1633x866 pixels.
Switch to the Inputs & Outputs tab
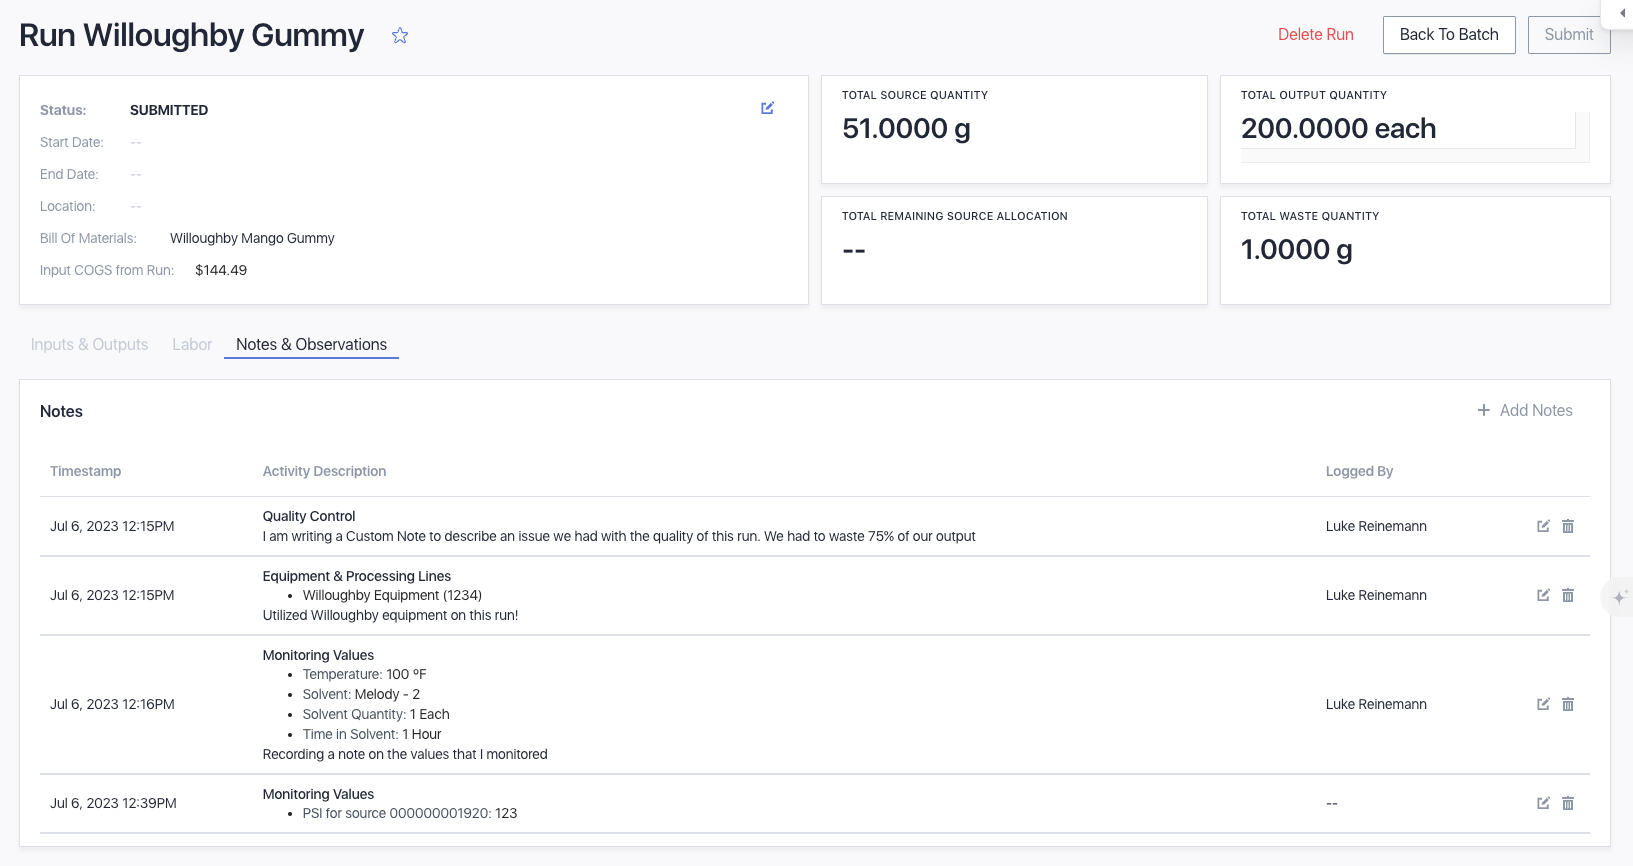89,345
